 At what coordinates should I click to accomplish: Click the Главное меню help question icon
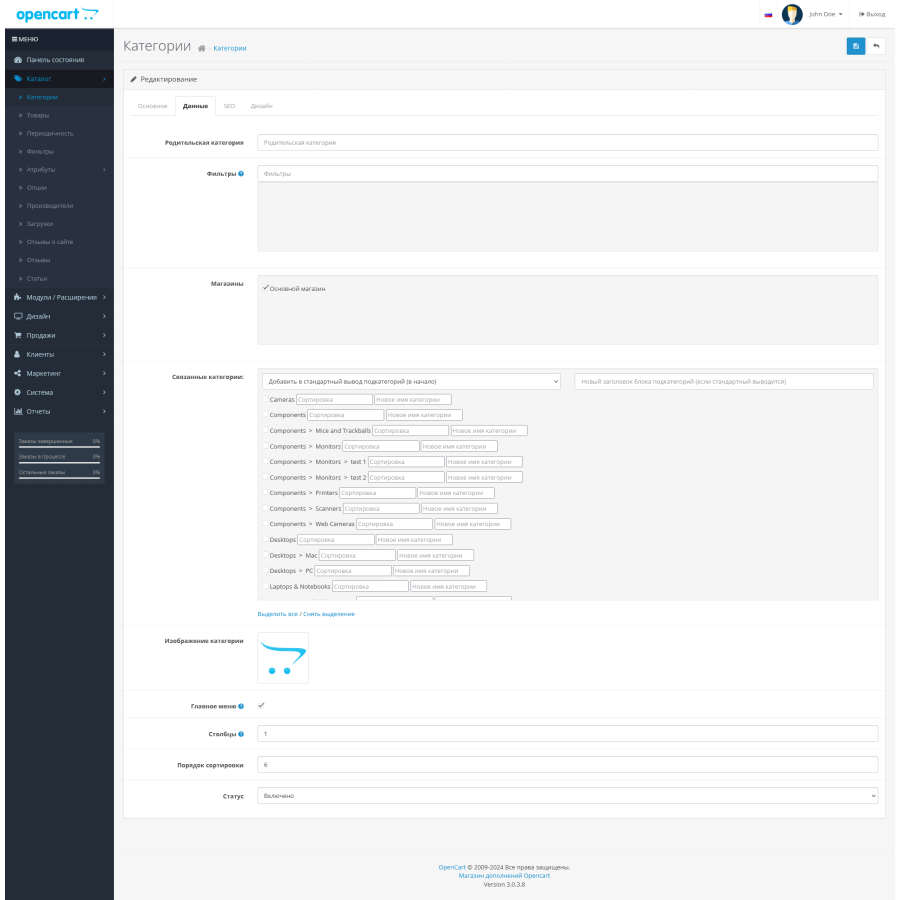click(241, 707)
